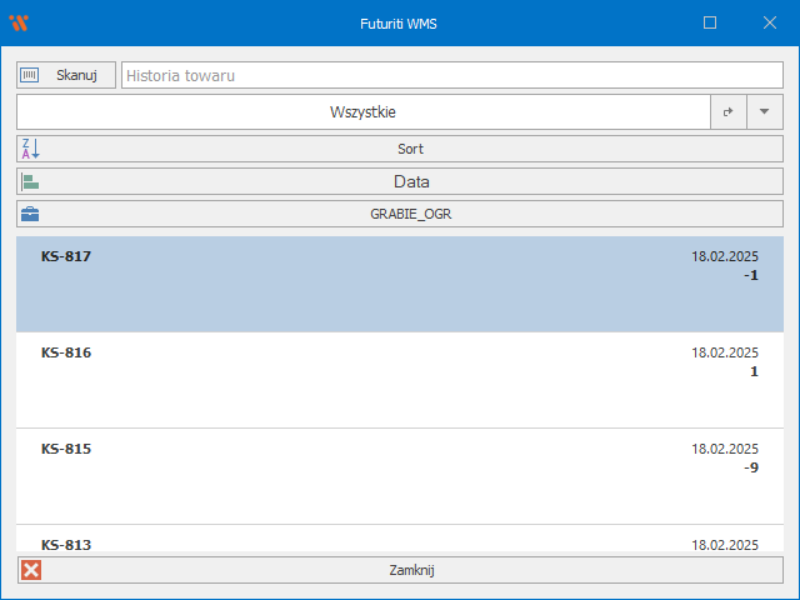The width and height of the screenshot is (800, 600).
Task: Click the briefcase icon on GRABIE_OGR
Action: [30, 214]
